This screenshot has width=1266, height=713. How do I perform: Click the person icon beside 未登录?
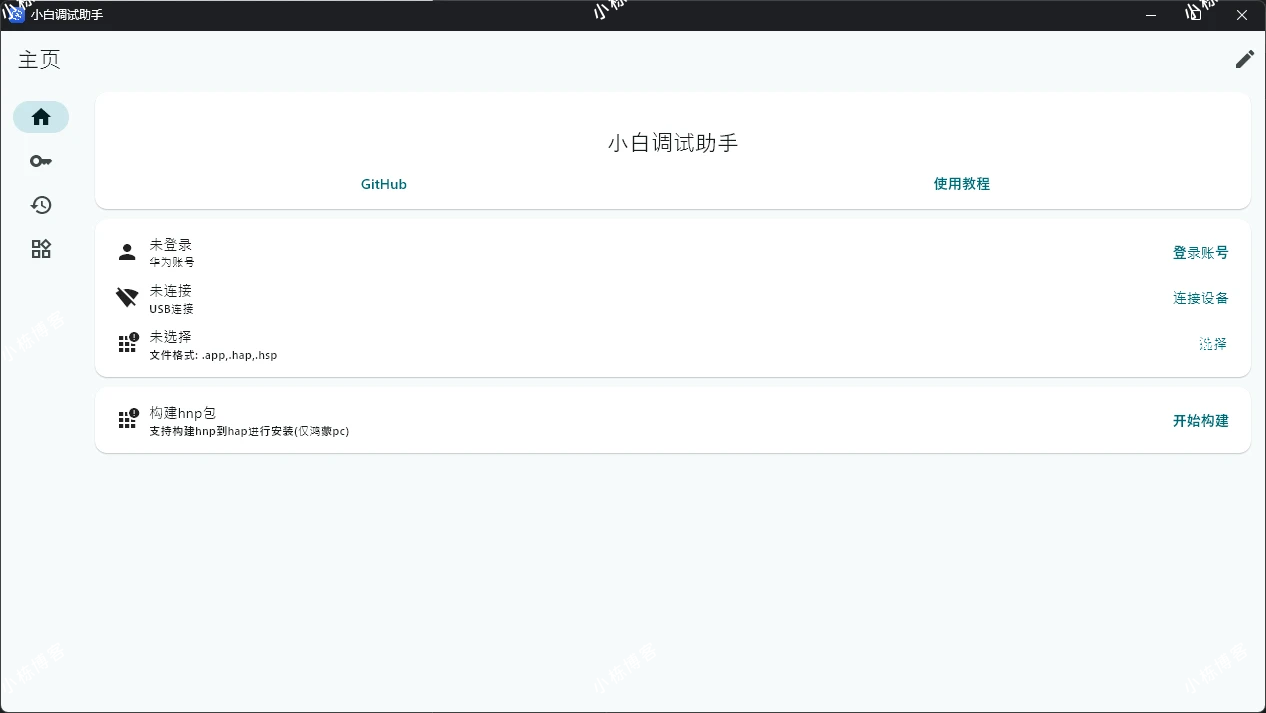[127, 251]
